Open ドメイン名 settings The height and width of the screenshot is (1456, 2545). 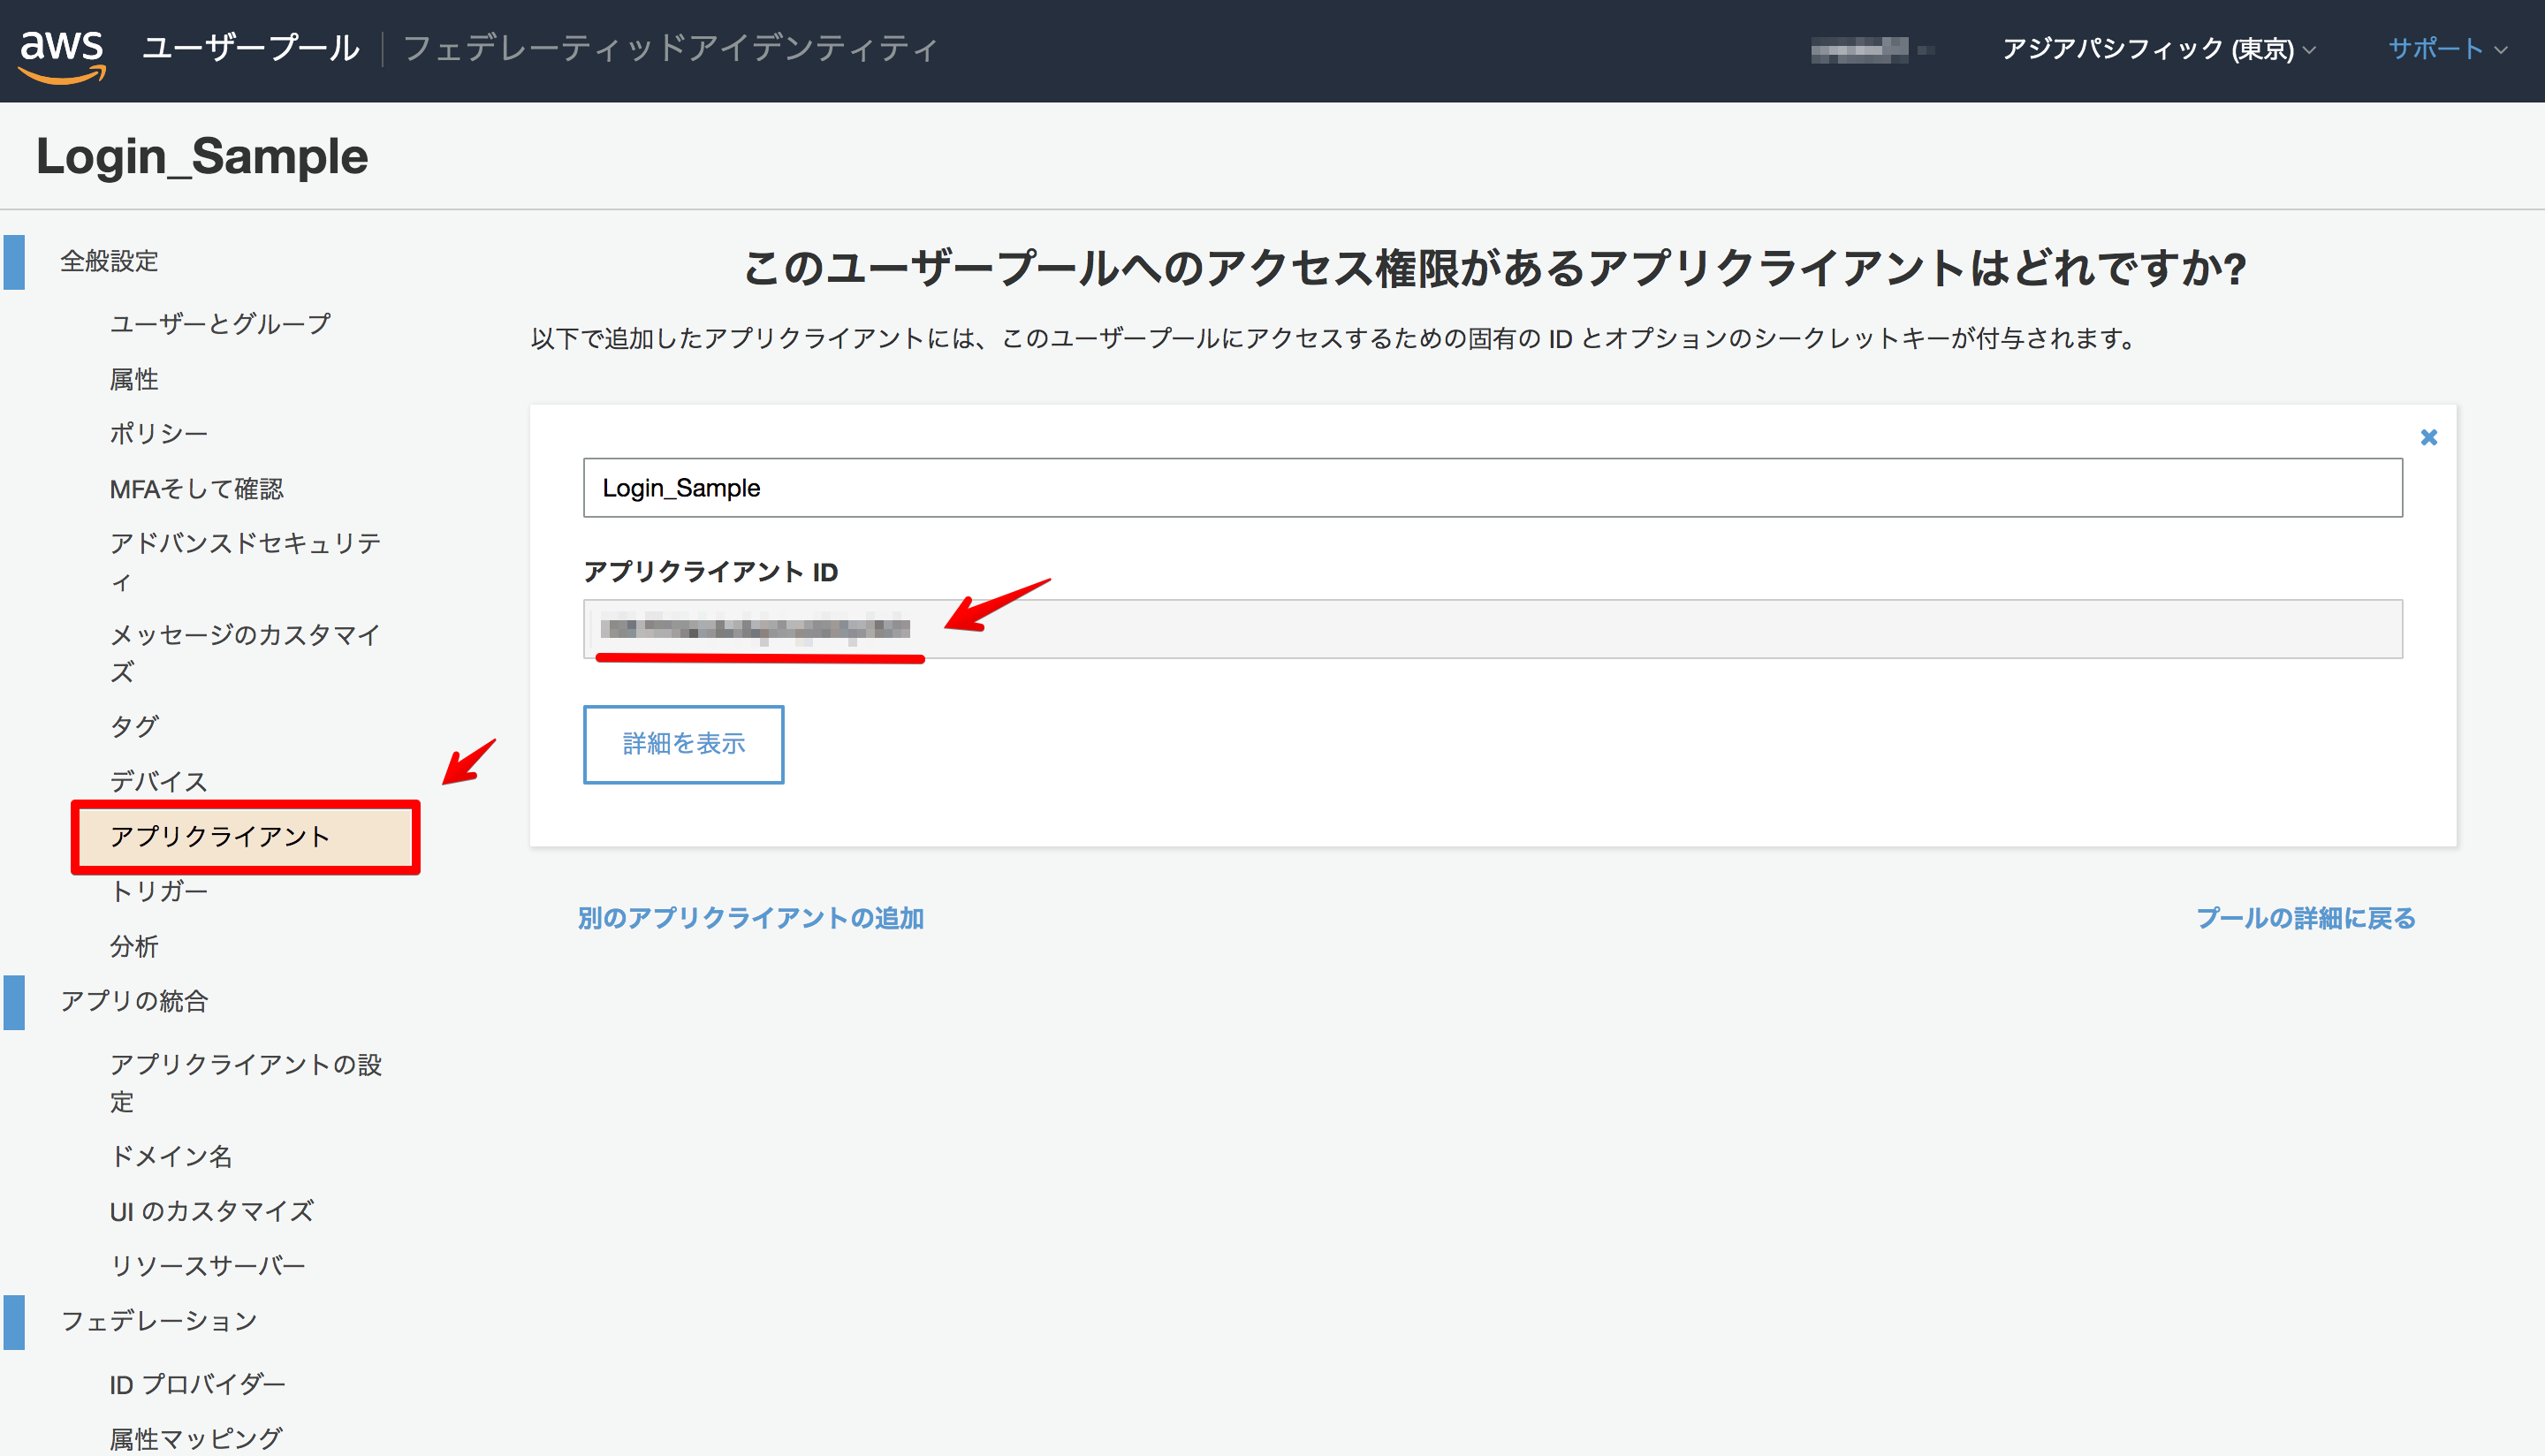(171, 1157)
